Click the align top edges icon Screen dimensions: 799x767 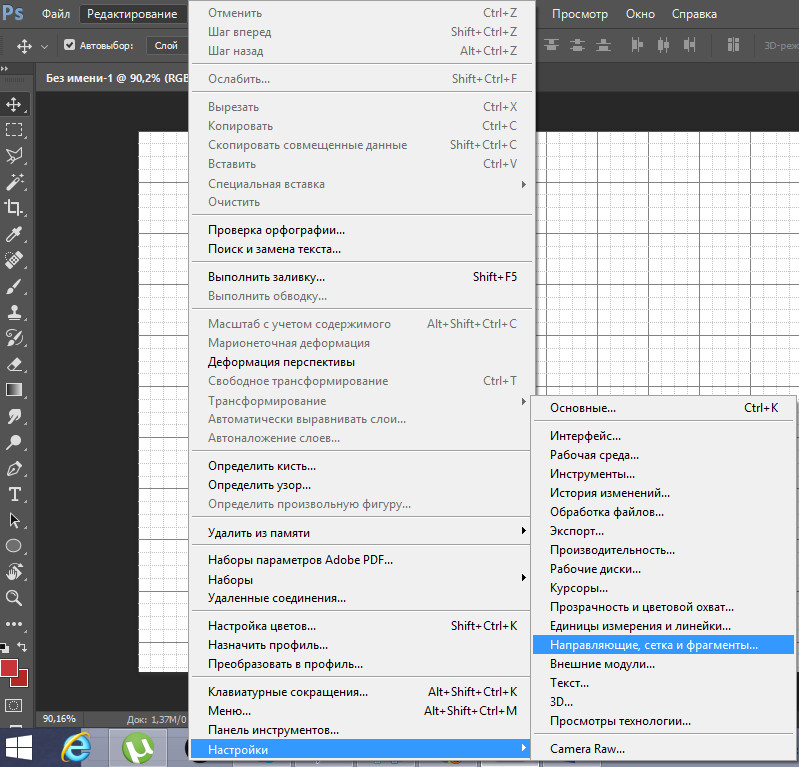(551, 45)
